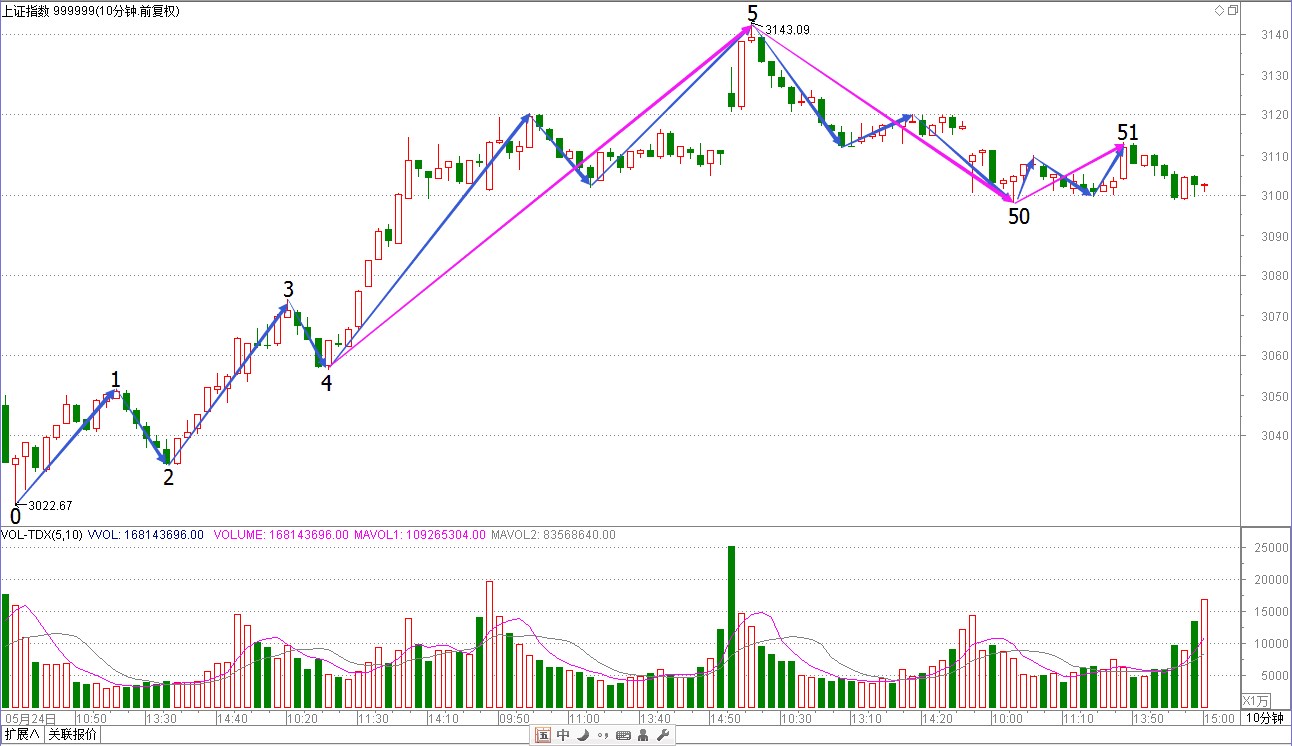Viewport: 1292px width, 746px height.
Task: Click the overlapping windows restore icon
Action: (x=1232, y=10)
